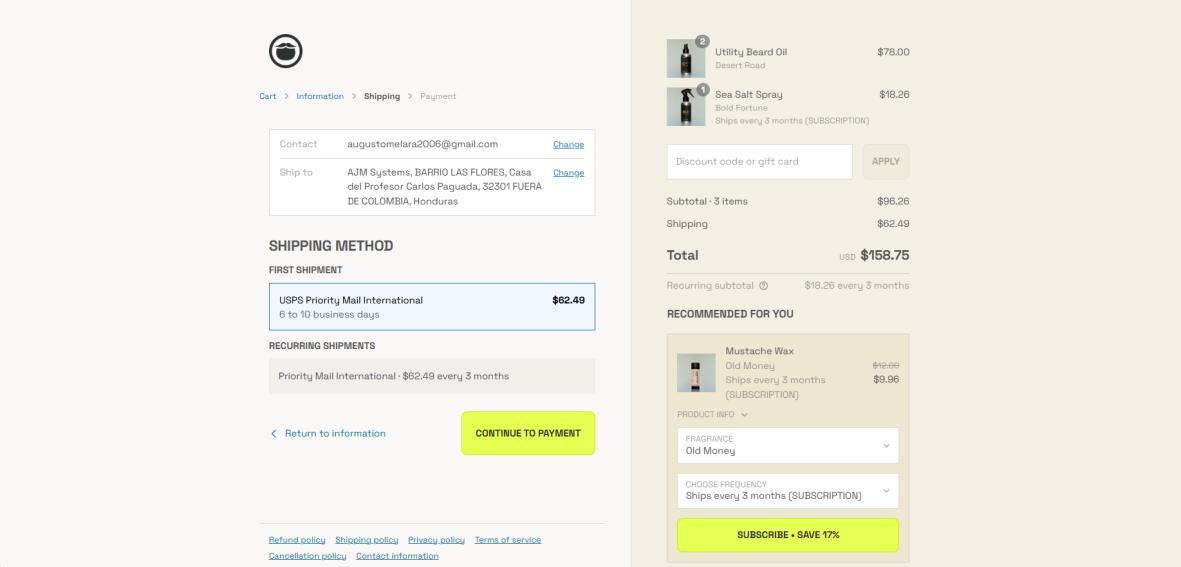Expand the Product Info section
Viewport: 1181px width, 567px height.
click(712, 415)
